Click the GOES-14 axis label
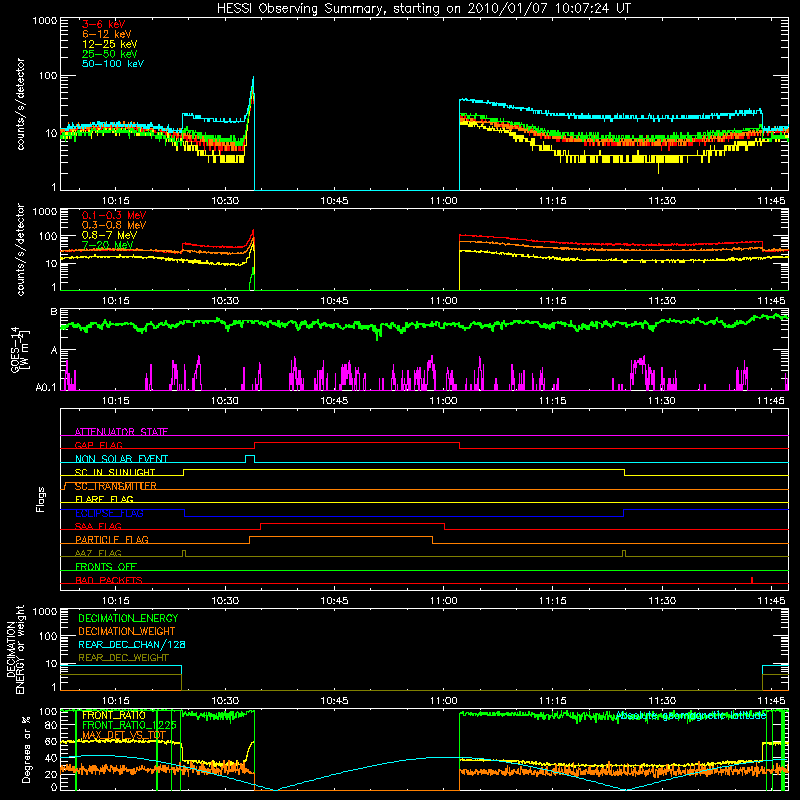Screen dimensions: 800x800 coord(19,349)
